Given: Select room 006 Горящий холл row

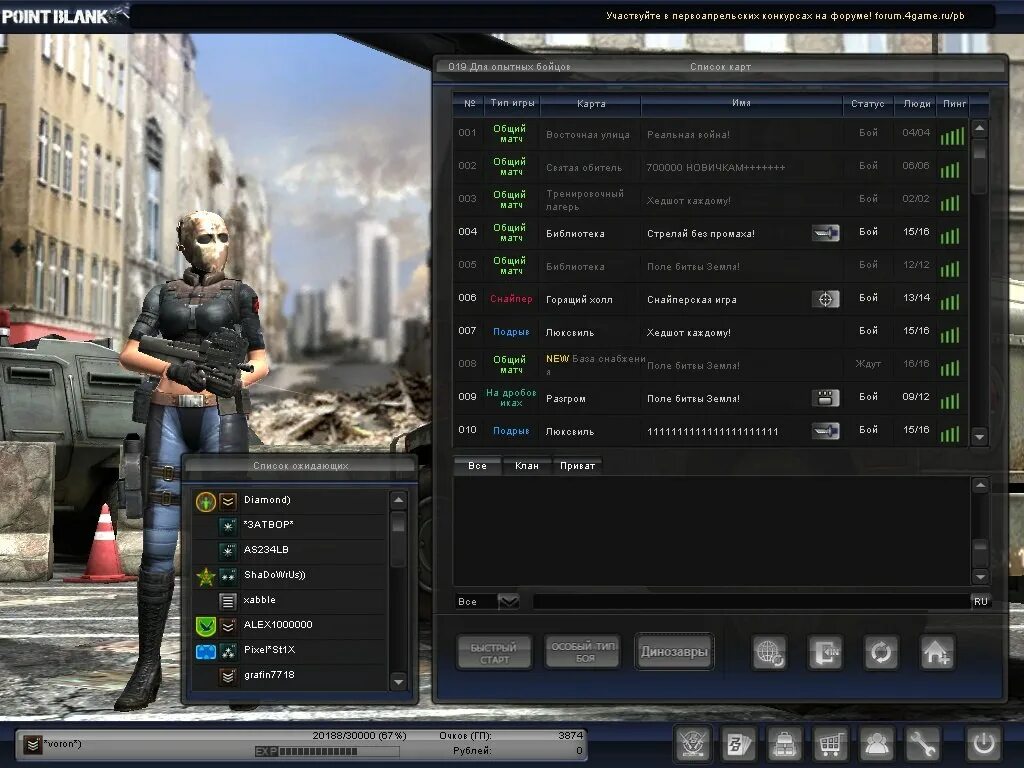Looking at the screenshot, I should point(711,299).
